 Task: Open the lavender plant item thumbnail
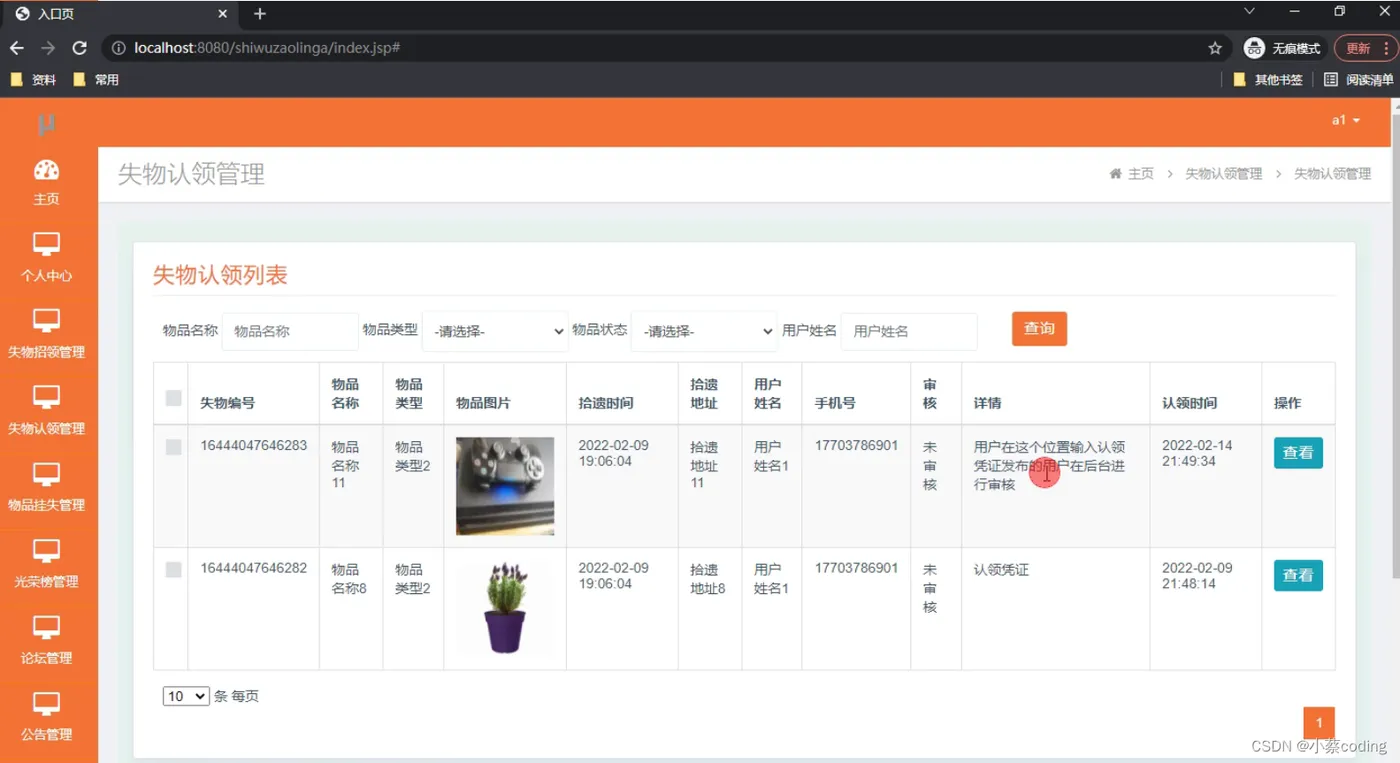(x=505, y=608)
